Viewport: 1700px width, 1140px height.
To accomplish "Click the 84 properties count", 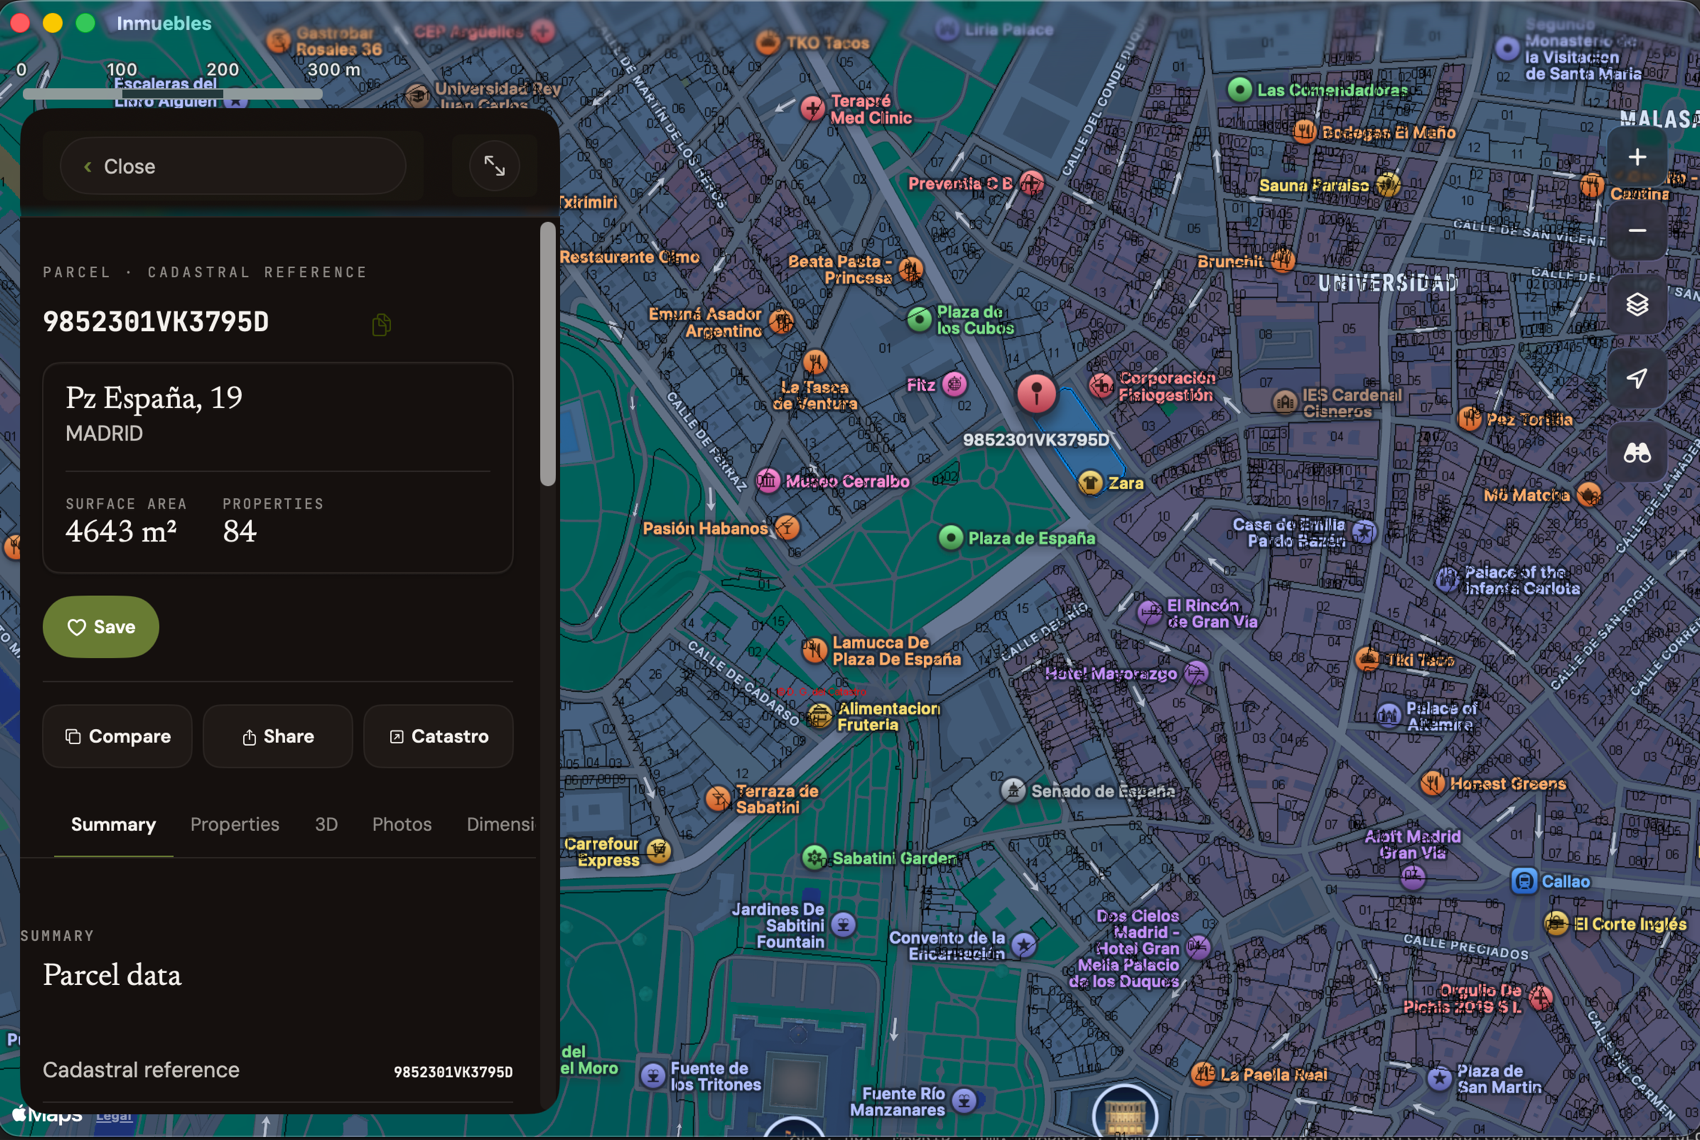I will pos(240,531).
